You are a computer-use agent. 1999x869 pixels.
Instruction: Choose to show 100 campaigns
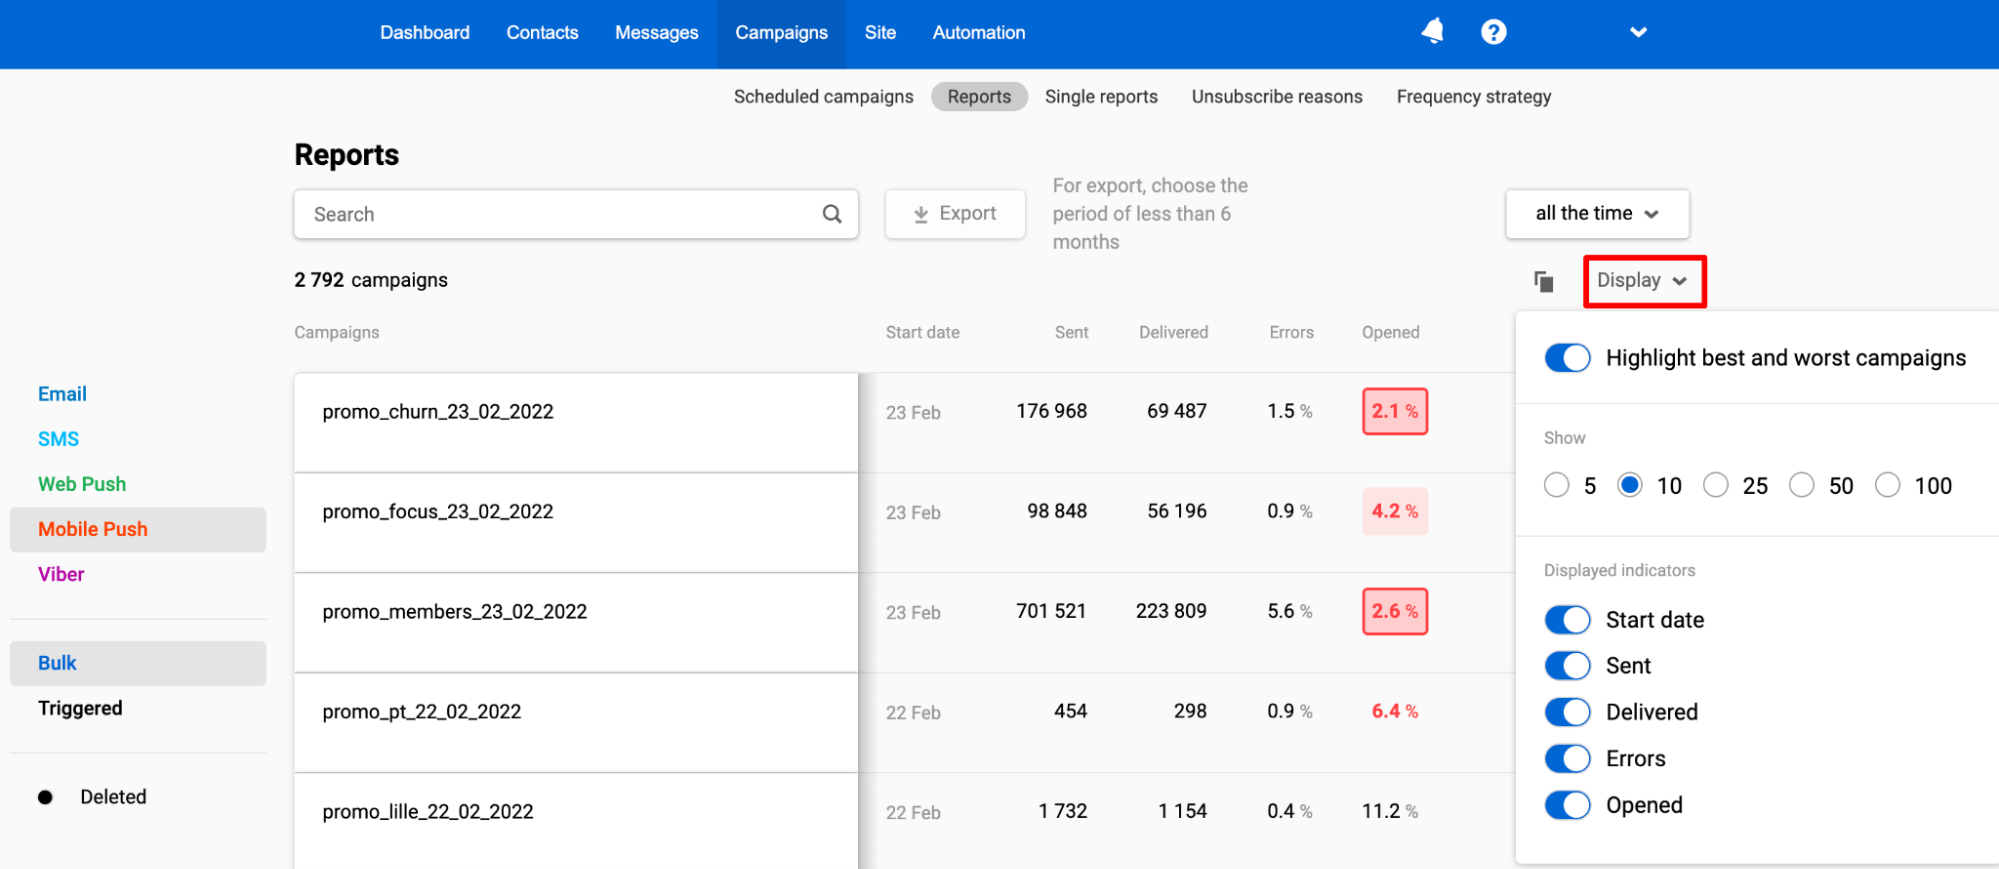(1887, 486)
